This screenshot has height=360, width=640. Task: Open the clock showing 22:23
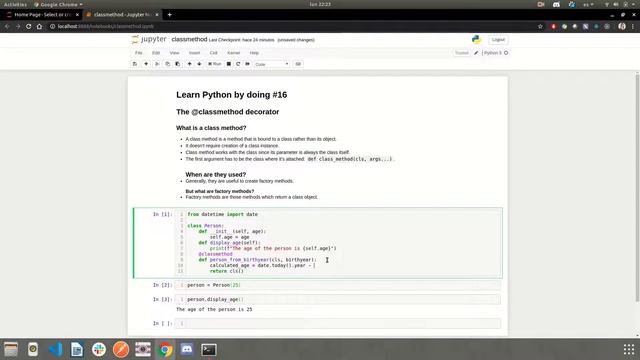pyautogui.click(x=320, y=4)
